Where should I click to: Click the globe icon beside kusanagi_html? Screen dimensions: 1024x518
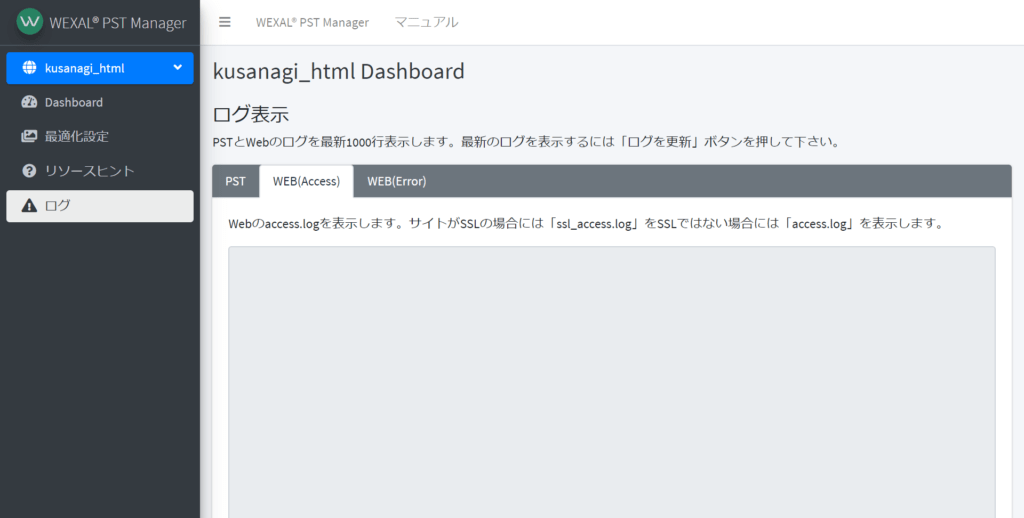click(29, 68)
